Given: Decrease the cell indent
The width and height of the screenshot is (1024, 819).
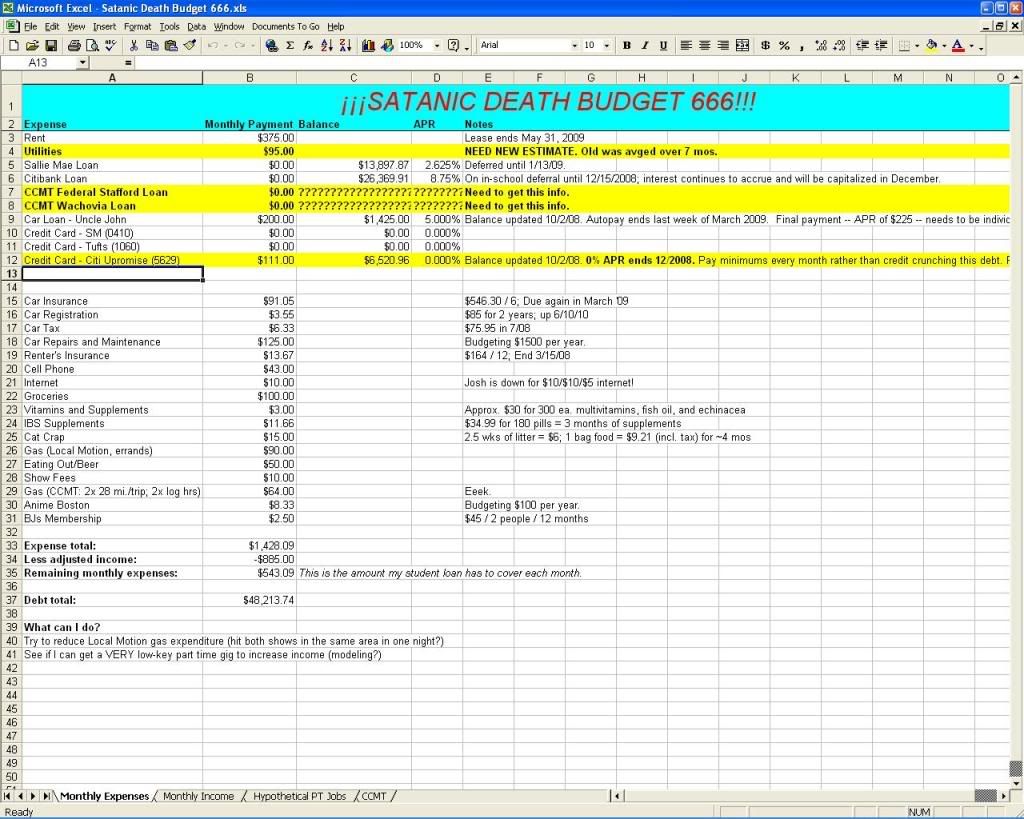Looking at the screenshot, I should point(862,46).
